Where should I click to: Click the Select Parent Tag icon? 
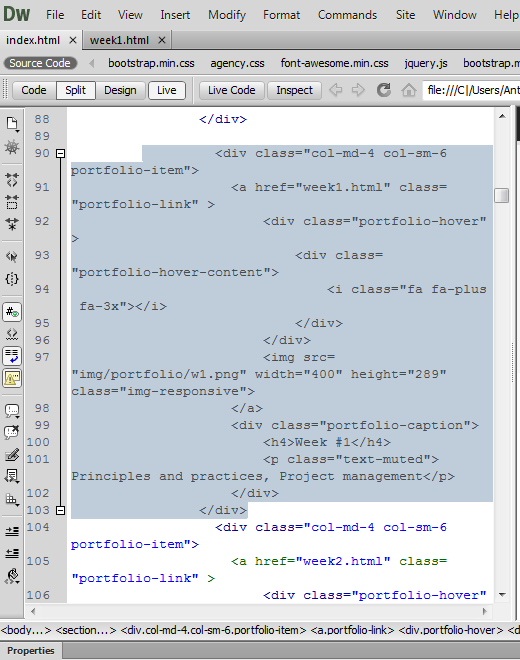coord(12,256)
